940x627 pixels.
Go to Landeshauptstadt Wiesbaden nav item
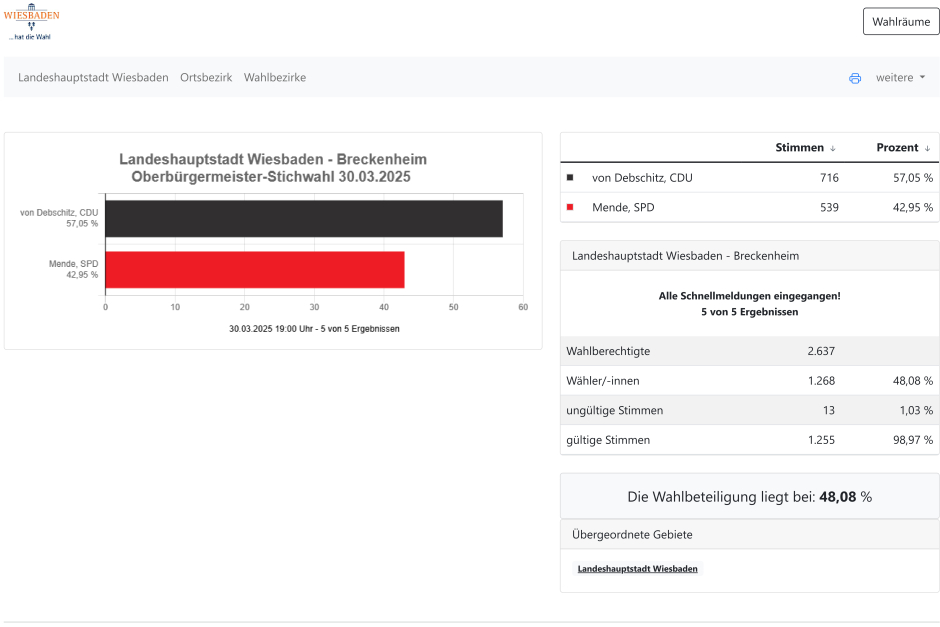93,77
